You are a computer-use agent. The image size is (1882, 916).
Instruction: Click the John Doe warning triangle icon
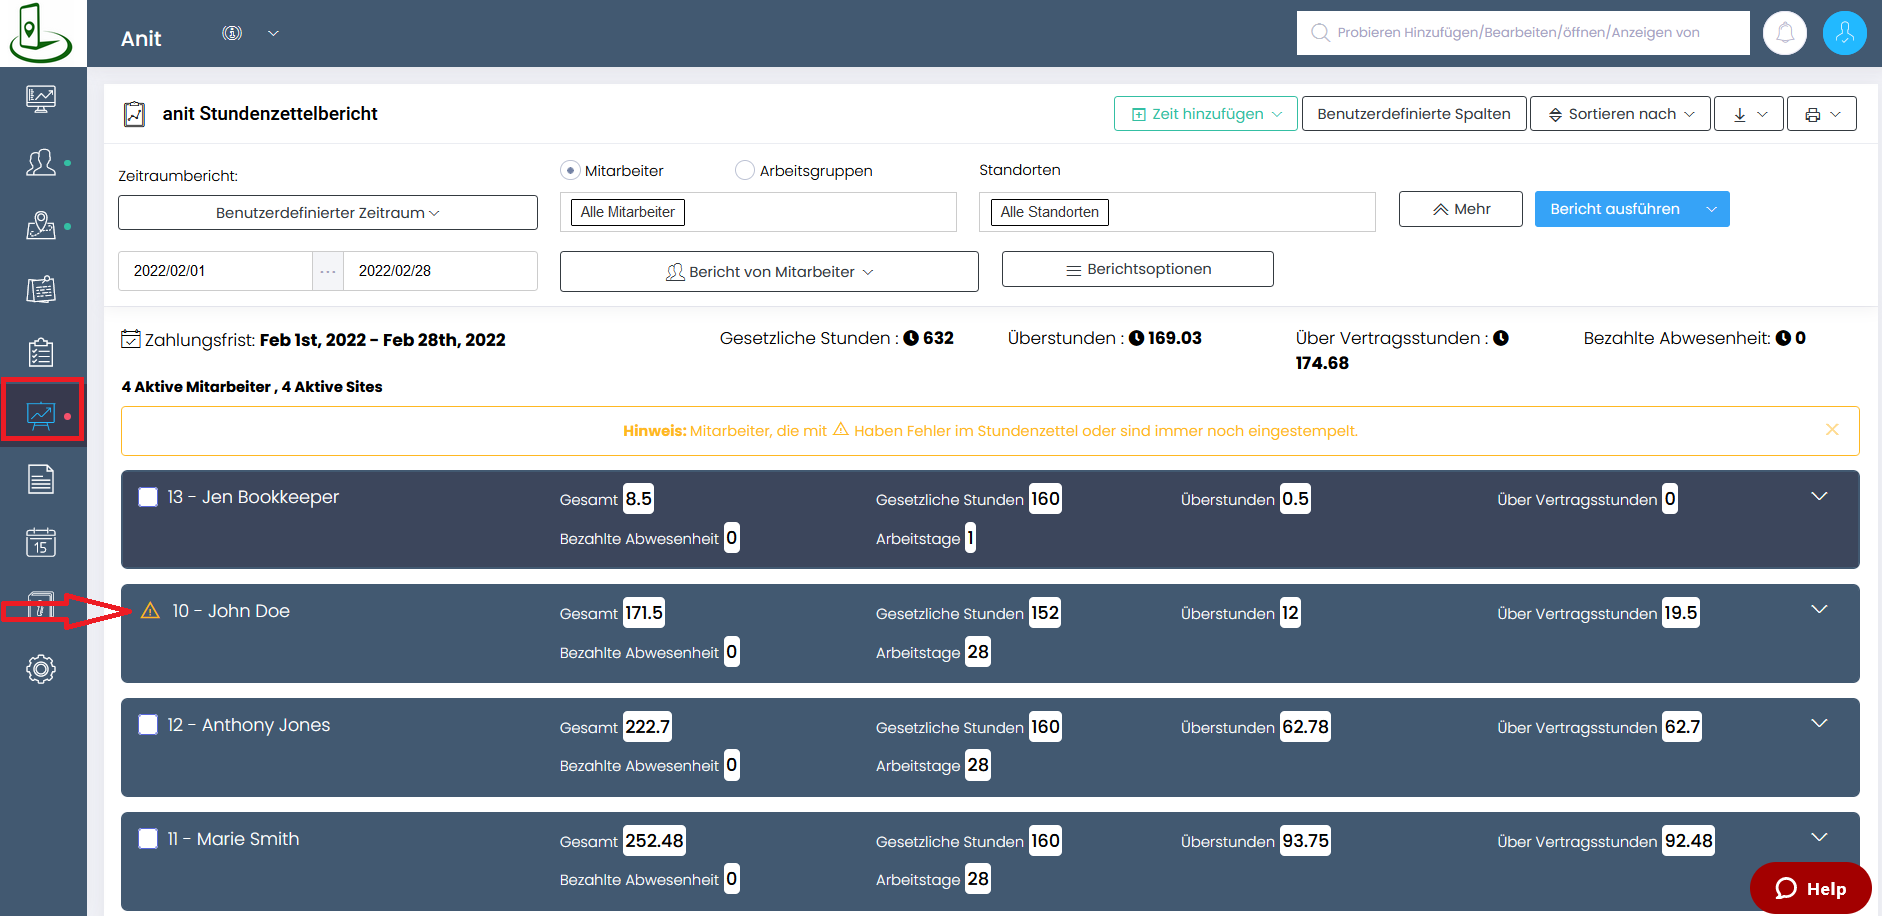pyautogui.click(x=150, y=611)
